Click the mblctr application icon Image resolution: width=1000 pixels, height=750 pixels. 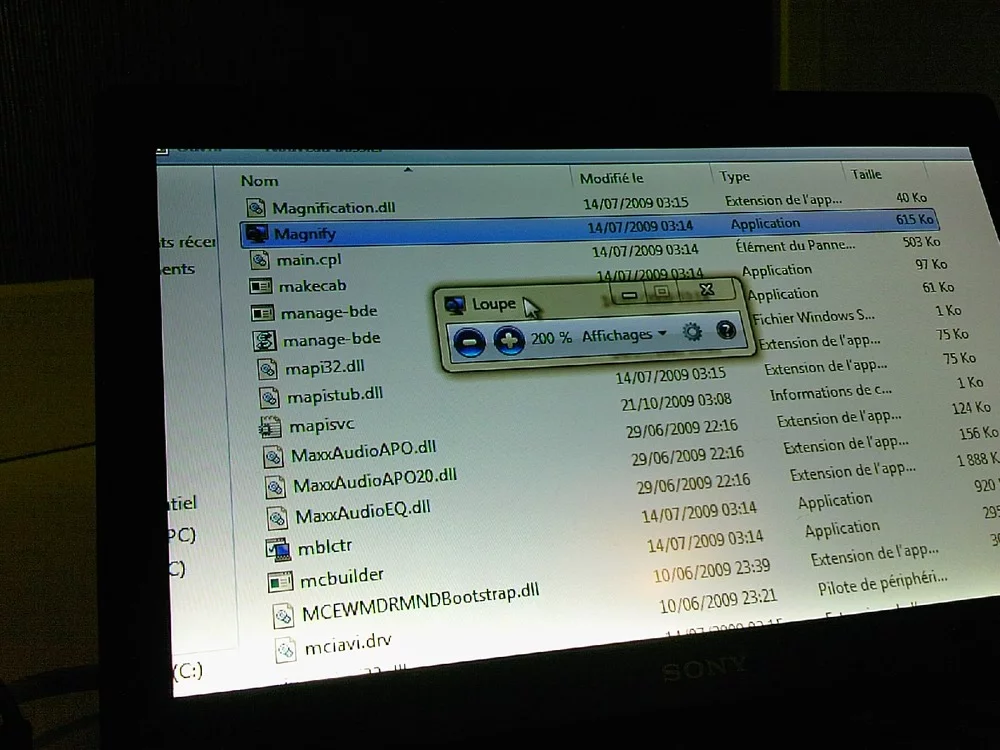pyautogui.click(x=279, y=549)
